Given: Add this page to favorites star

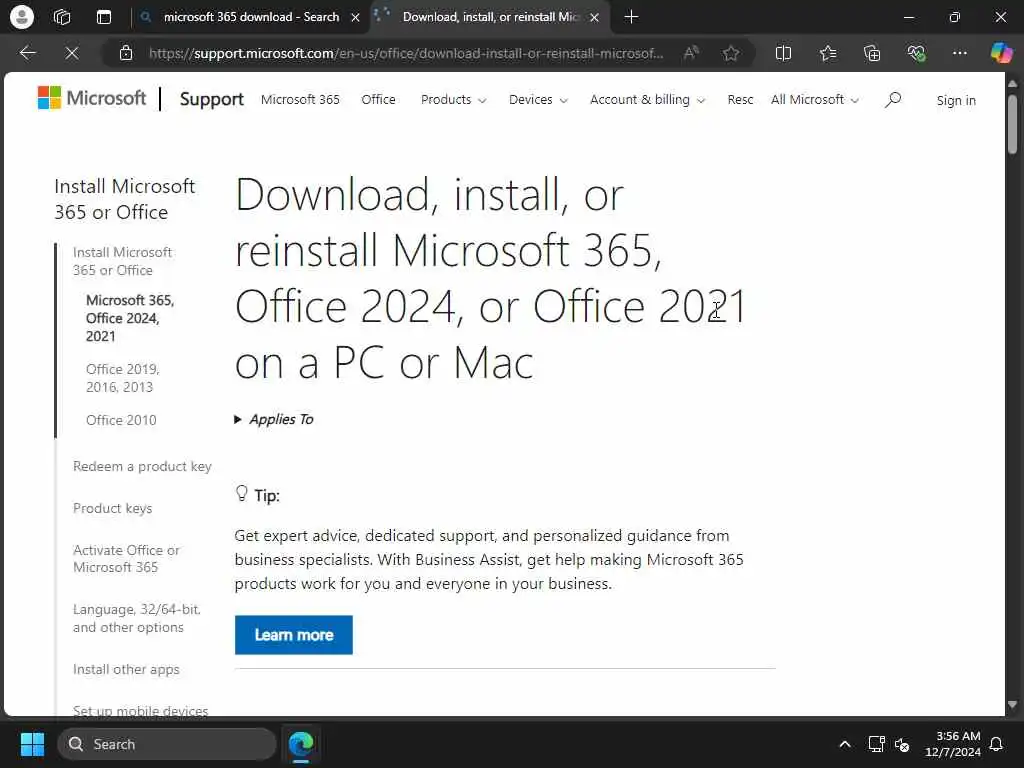Looking at the screenshot, I should (731, 53).
